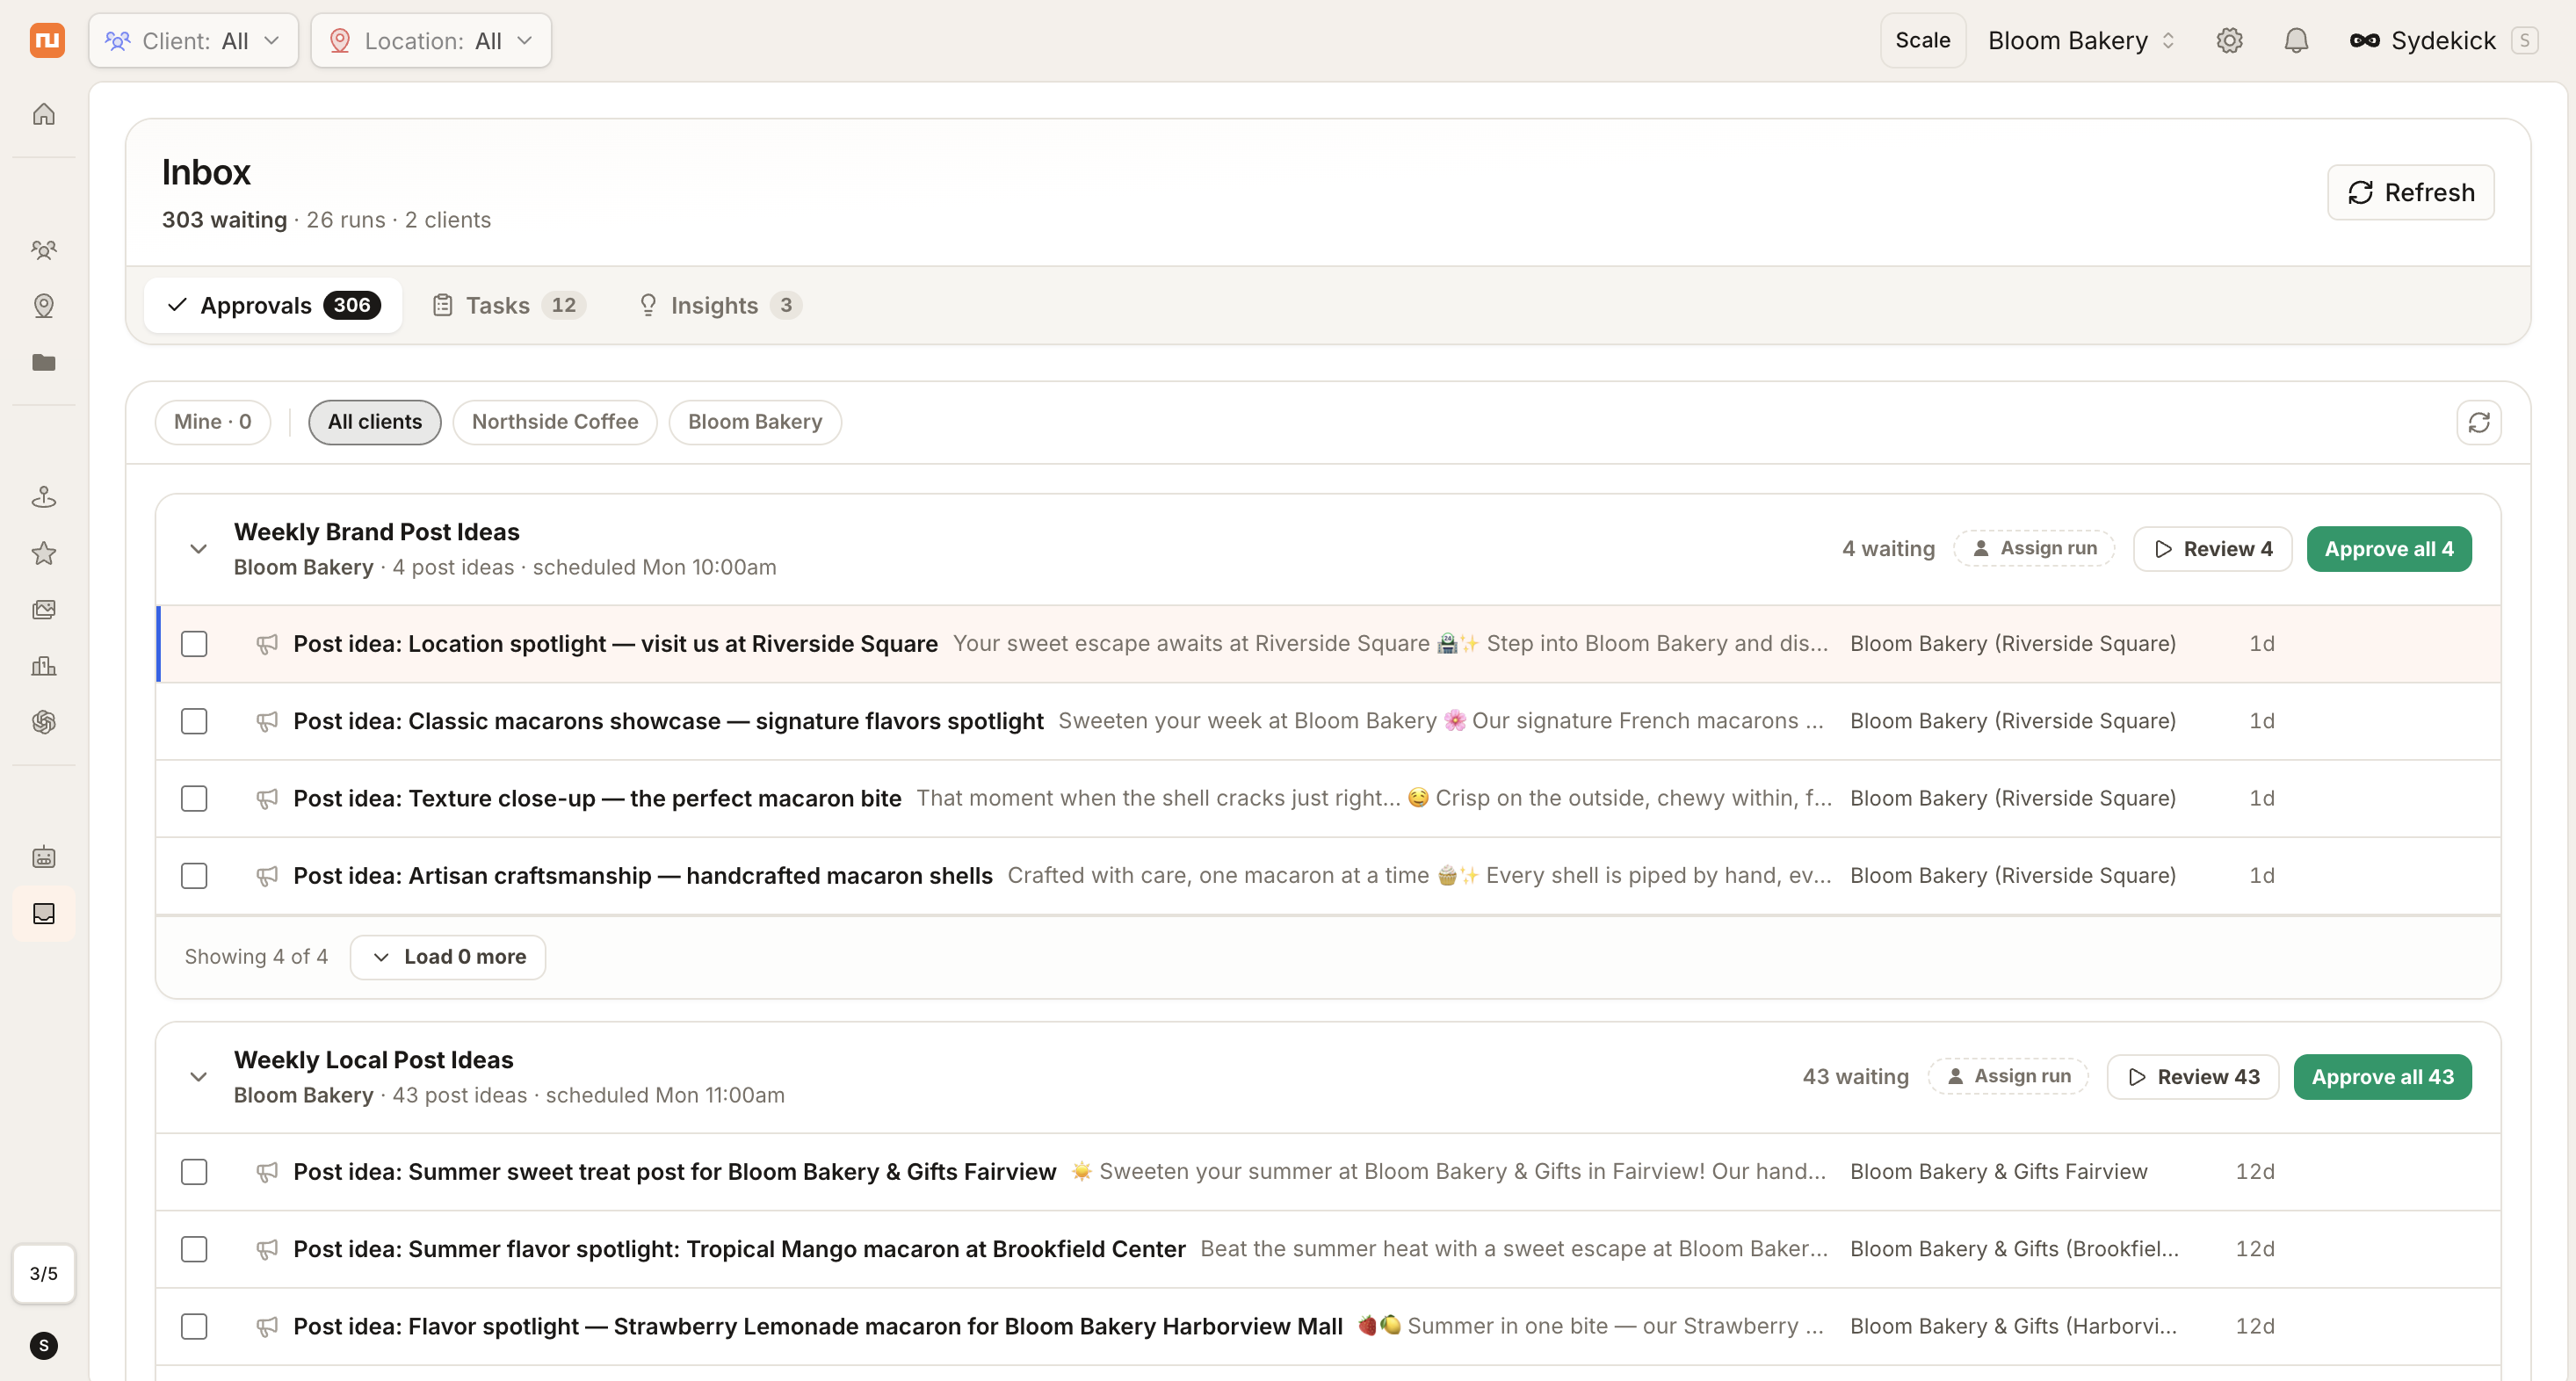Switch to the Tasks tab
The image size is (2576, 1381).
(x=508, y=305)
